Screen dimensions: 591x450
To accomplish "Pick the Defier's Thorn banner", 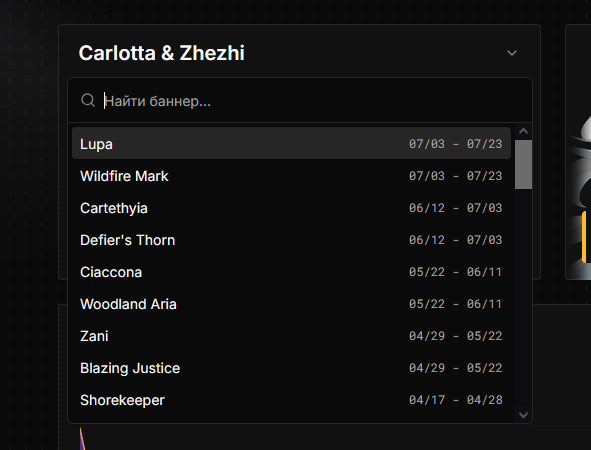I will [291, 240].
